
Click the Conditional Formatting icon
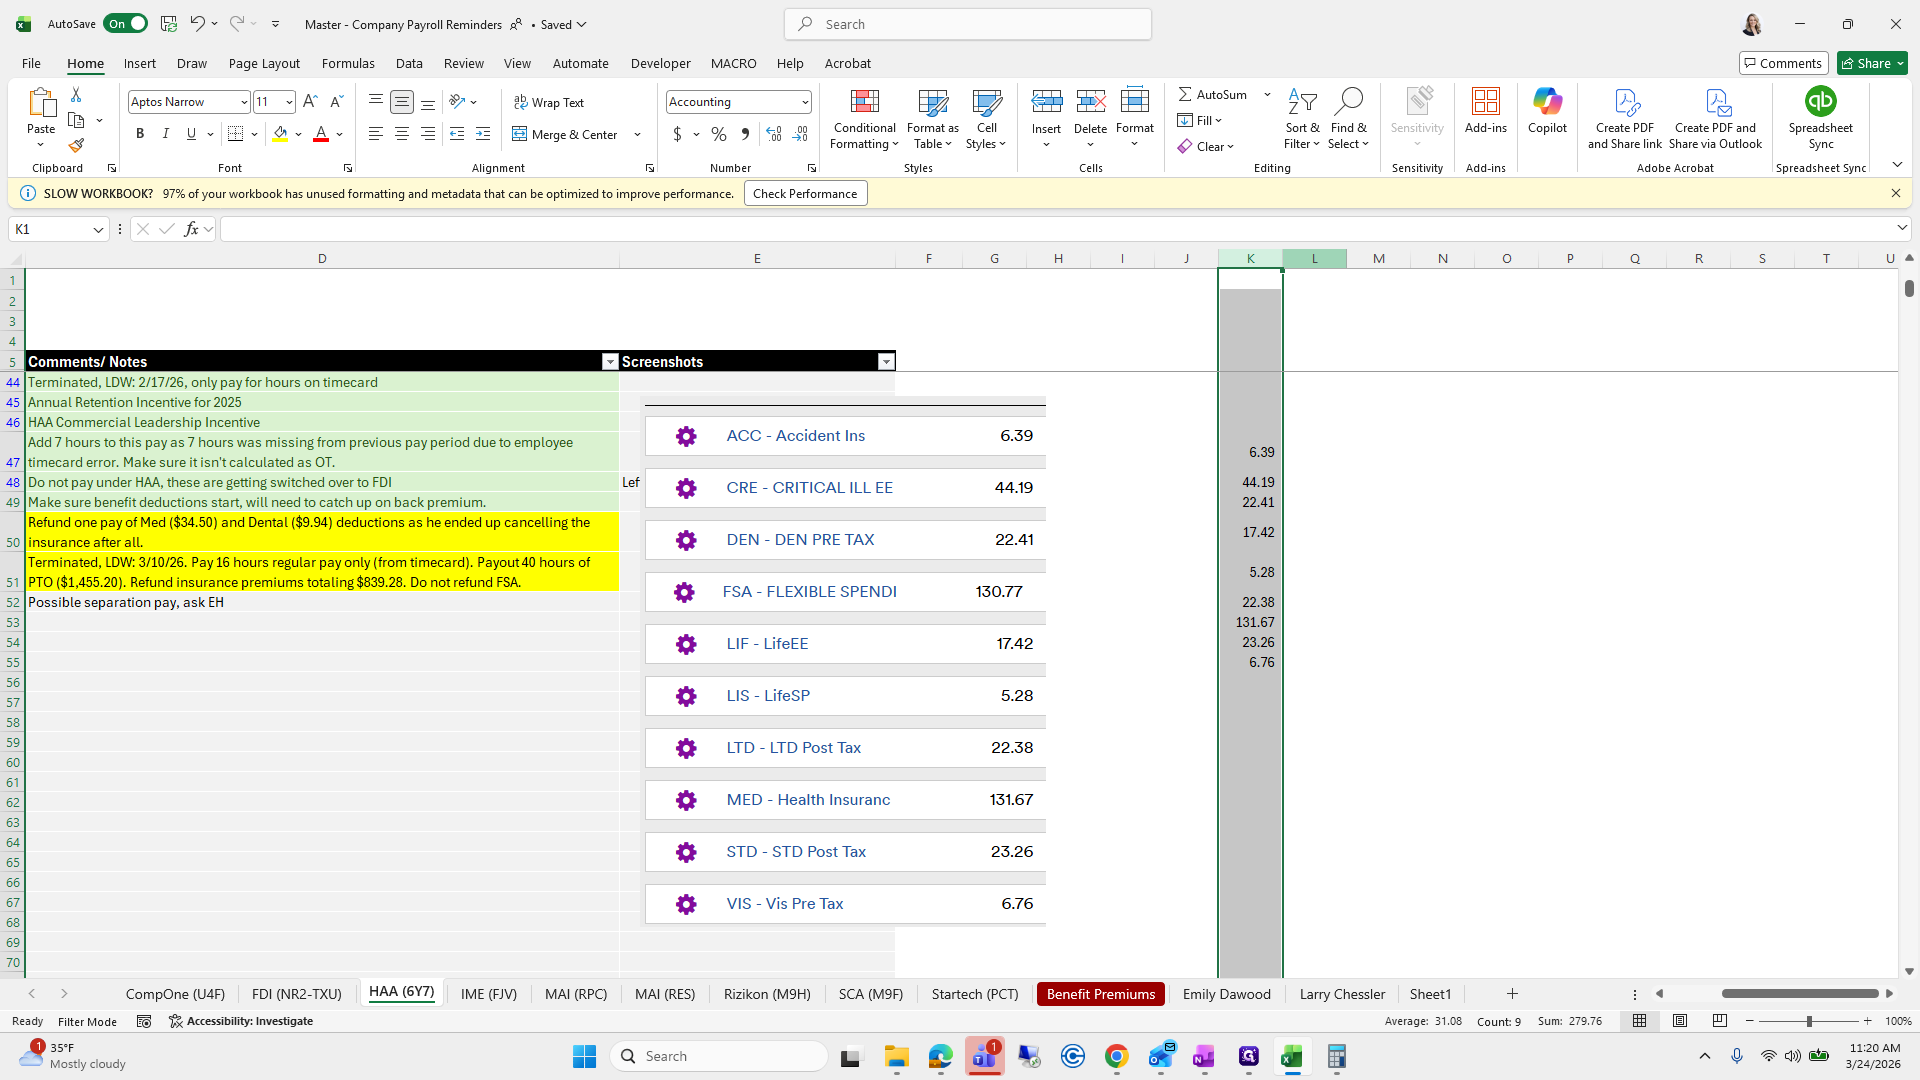pyautogui.click(x=864, y=102)
